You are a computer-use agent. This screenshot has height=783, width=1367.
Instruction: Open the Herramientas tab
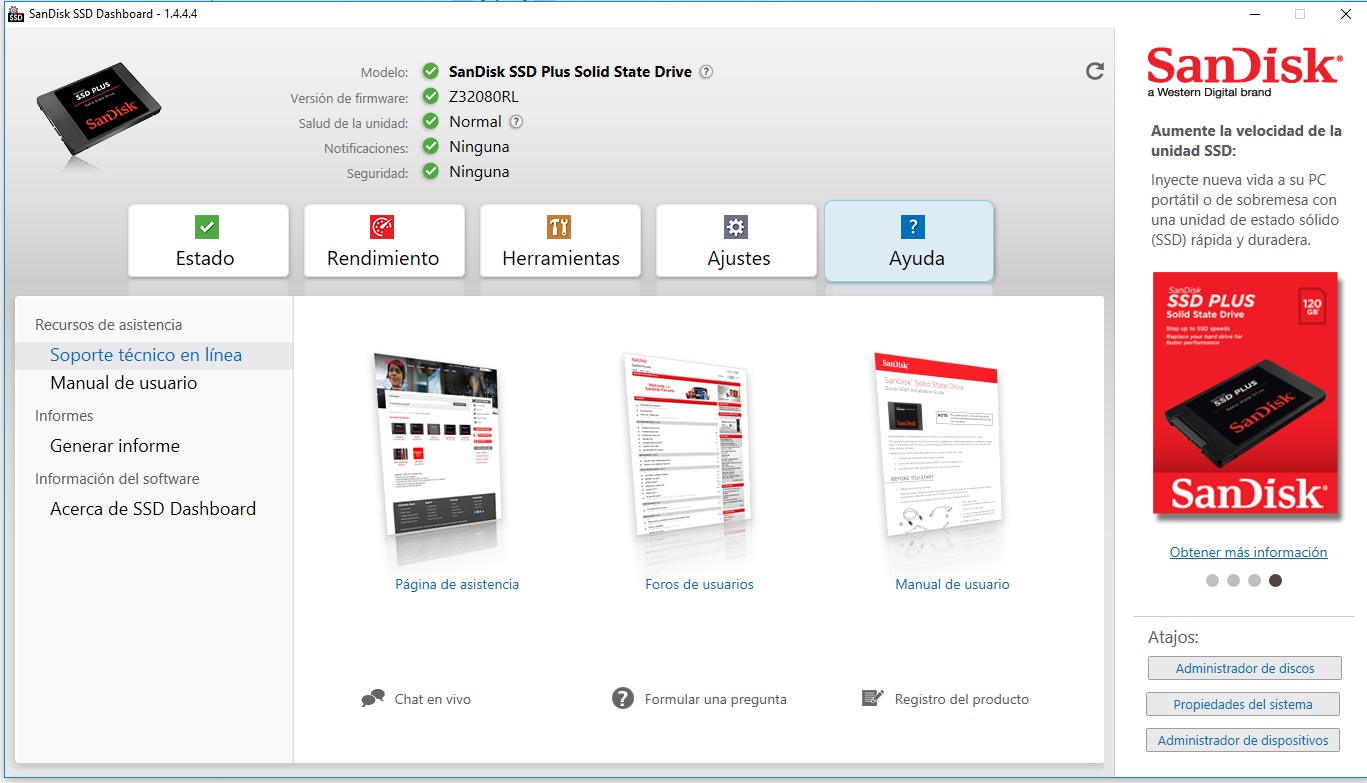tap(560, 241)
